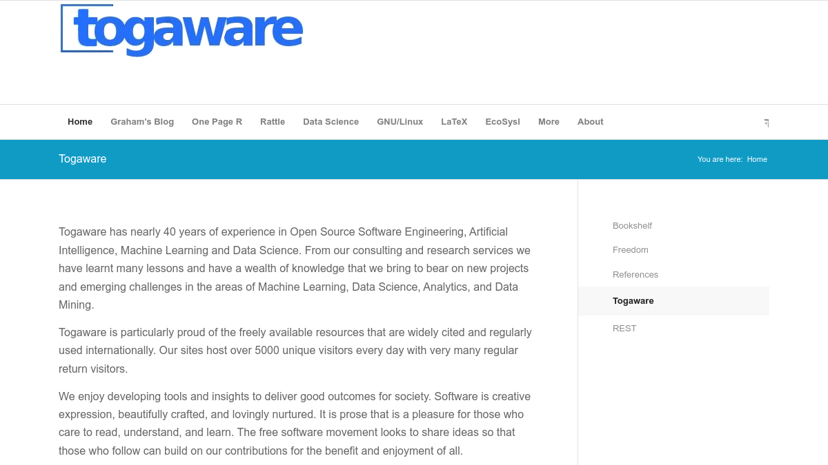
Task: Open the Data Science menu
Action: [x=331, y=122]
